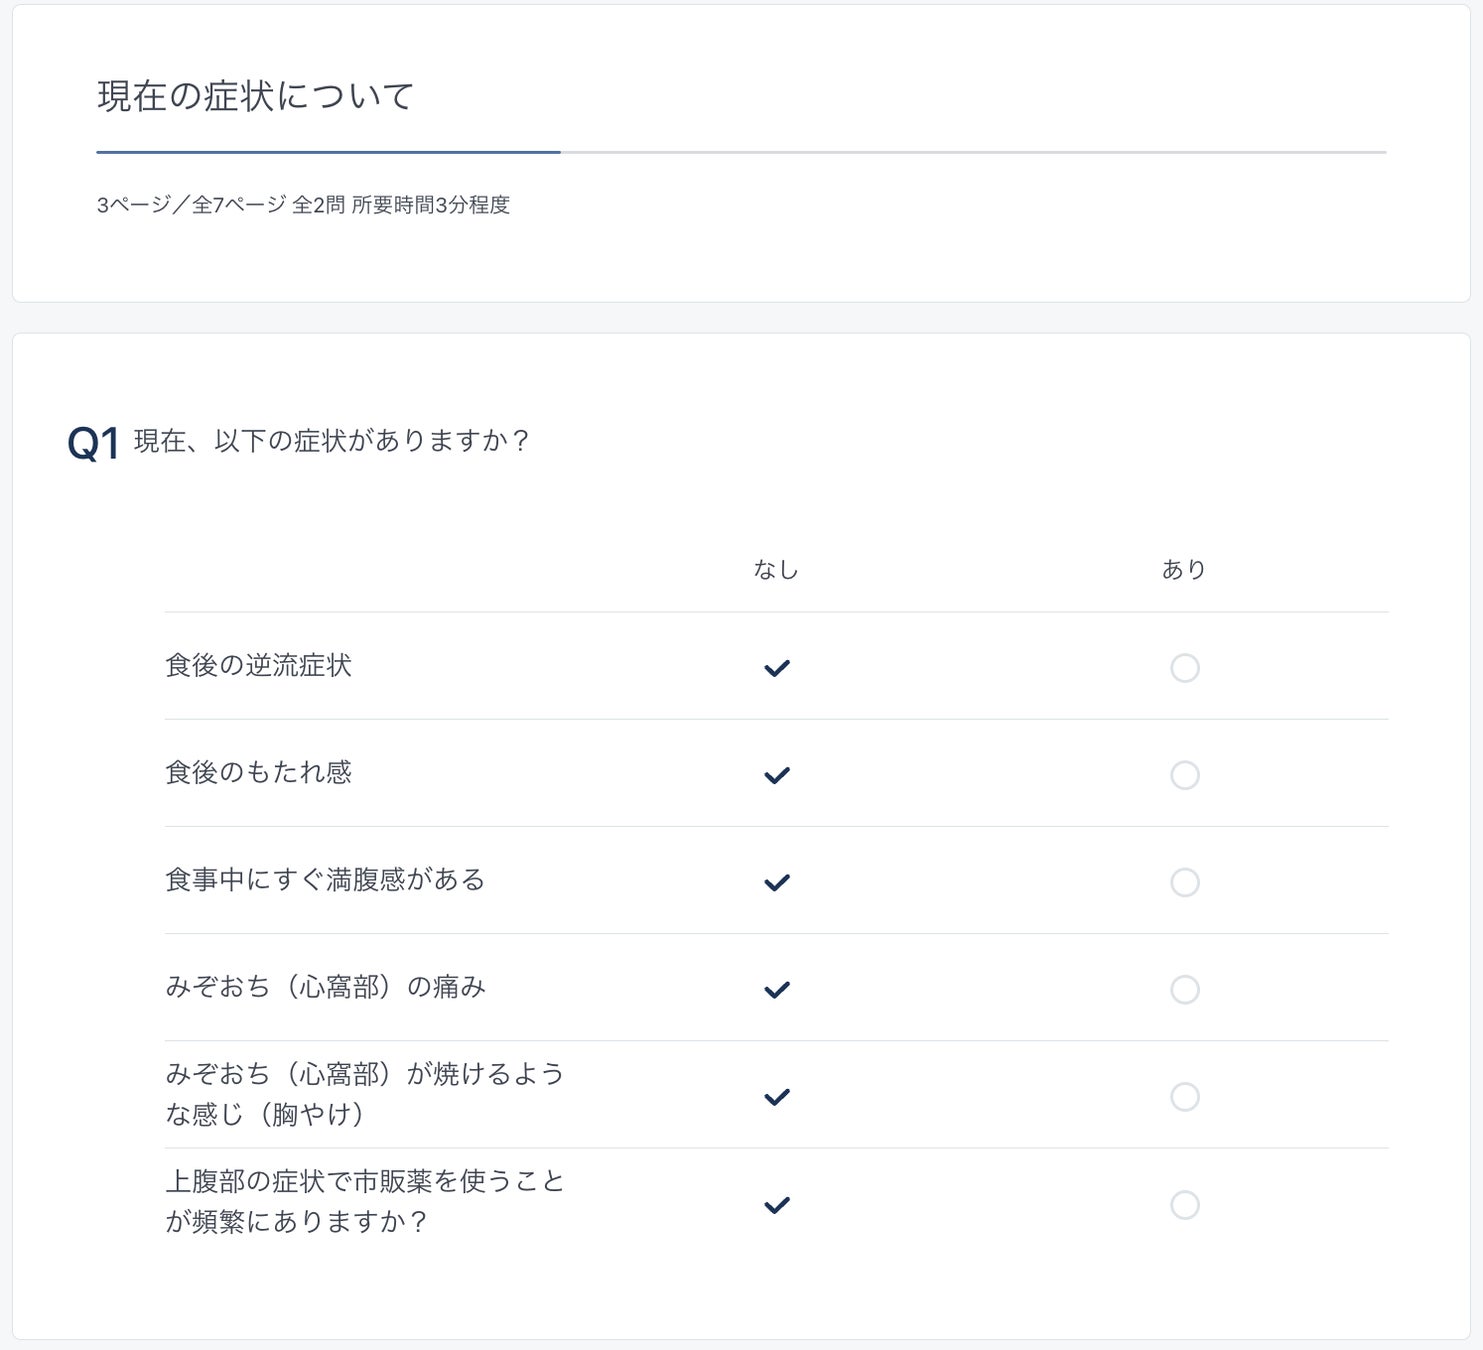Click なし checkmark for みぞおち（心窩部）の痛み
This screenshot has height=1350, width=1483.
click(777, 989)
